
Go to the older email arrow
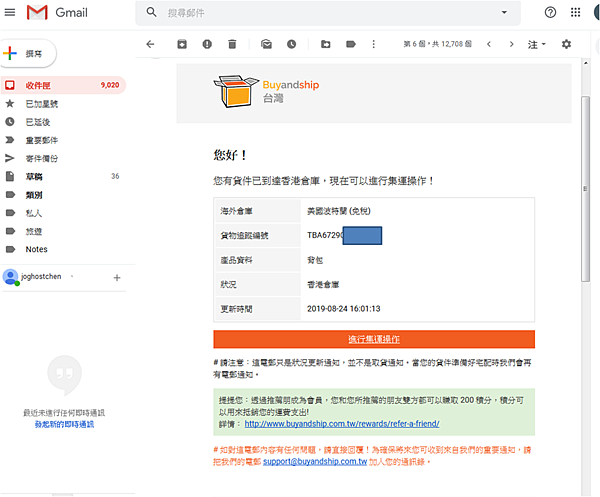(512, 44)
